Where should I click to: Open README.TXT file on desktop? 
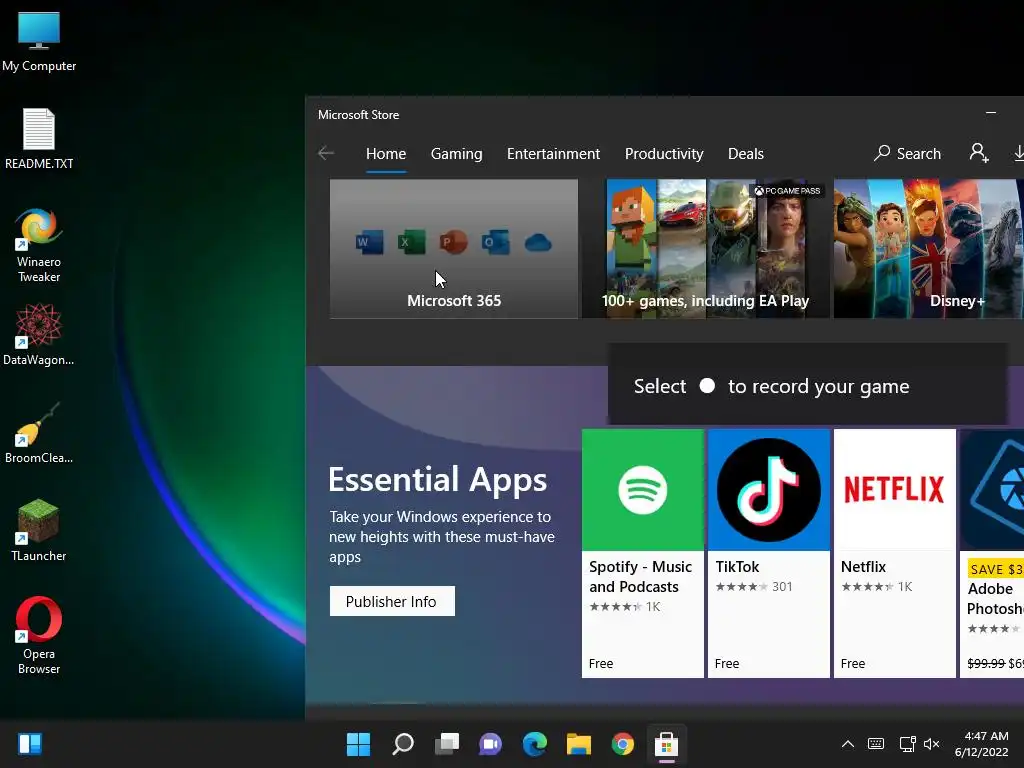(39, 138)
